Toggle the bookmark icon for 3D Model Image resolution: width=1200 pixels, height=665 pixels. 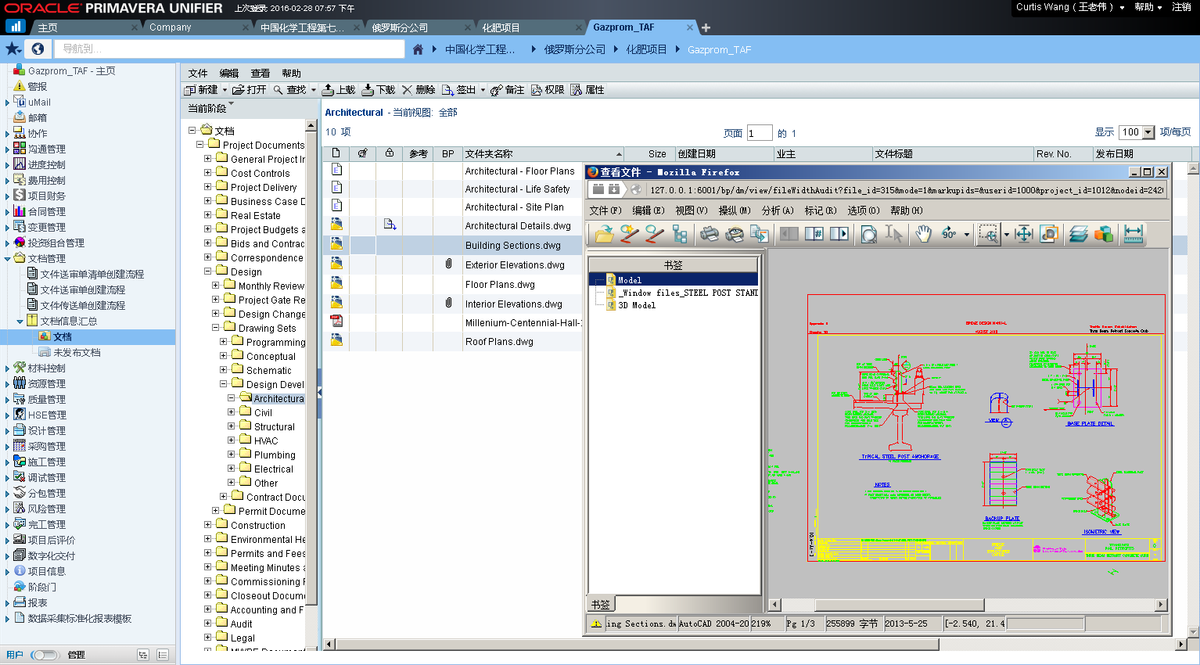(x=611, y=305)
